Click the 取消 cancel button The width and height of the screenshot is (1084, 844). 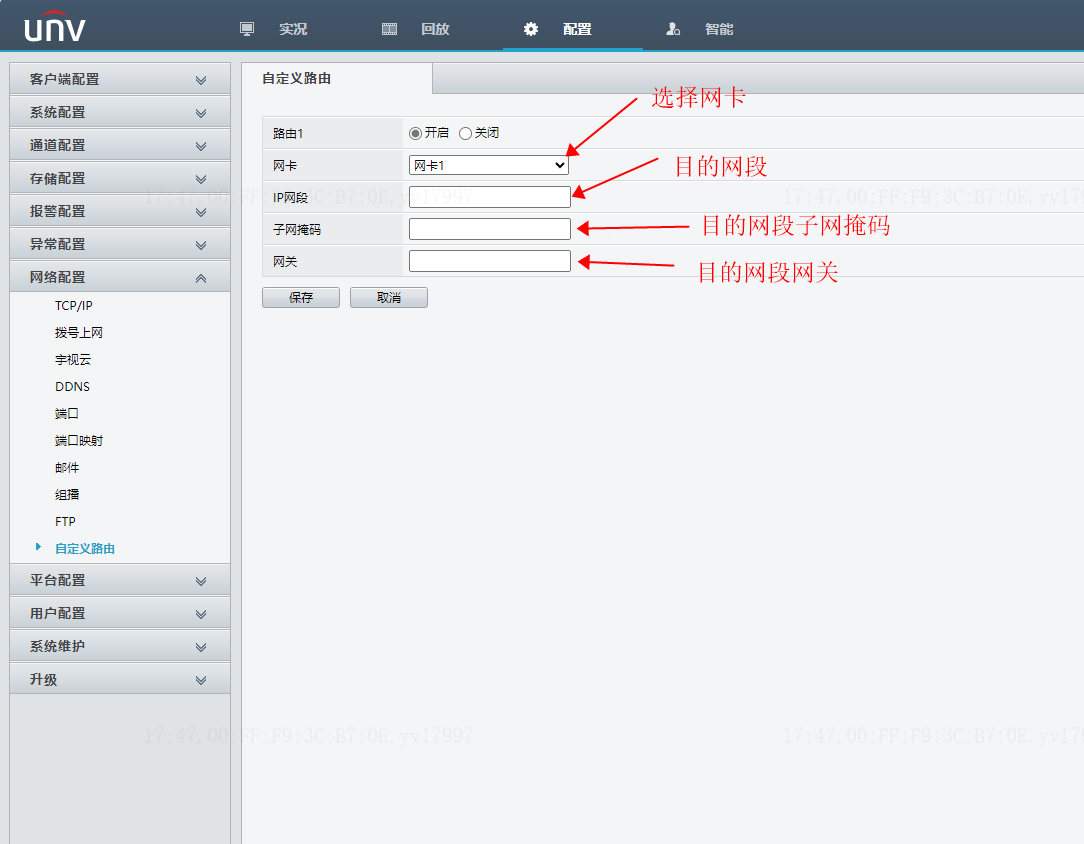(x=389, y=297)
